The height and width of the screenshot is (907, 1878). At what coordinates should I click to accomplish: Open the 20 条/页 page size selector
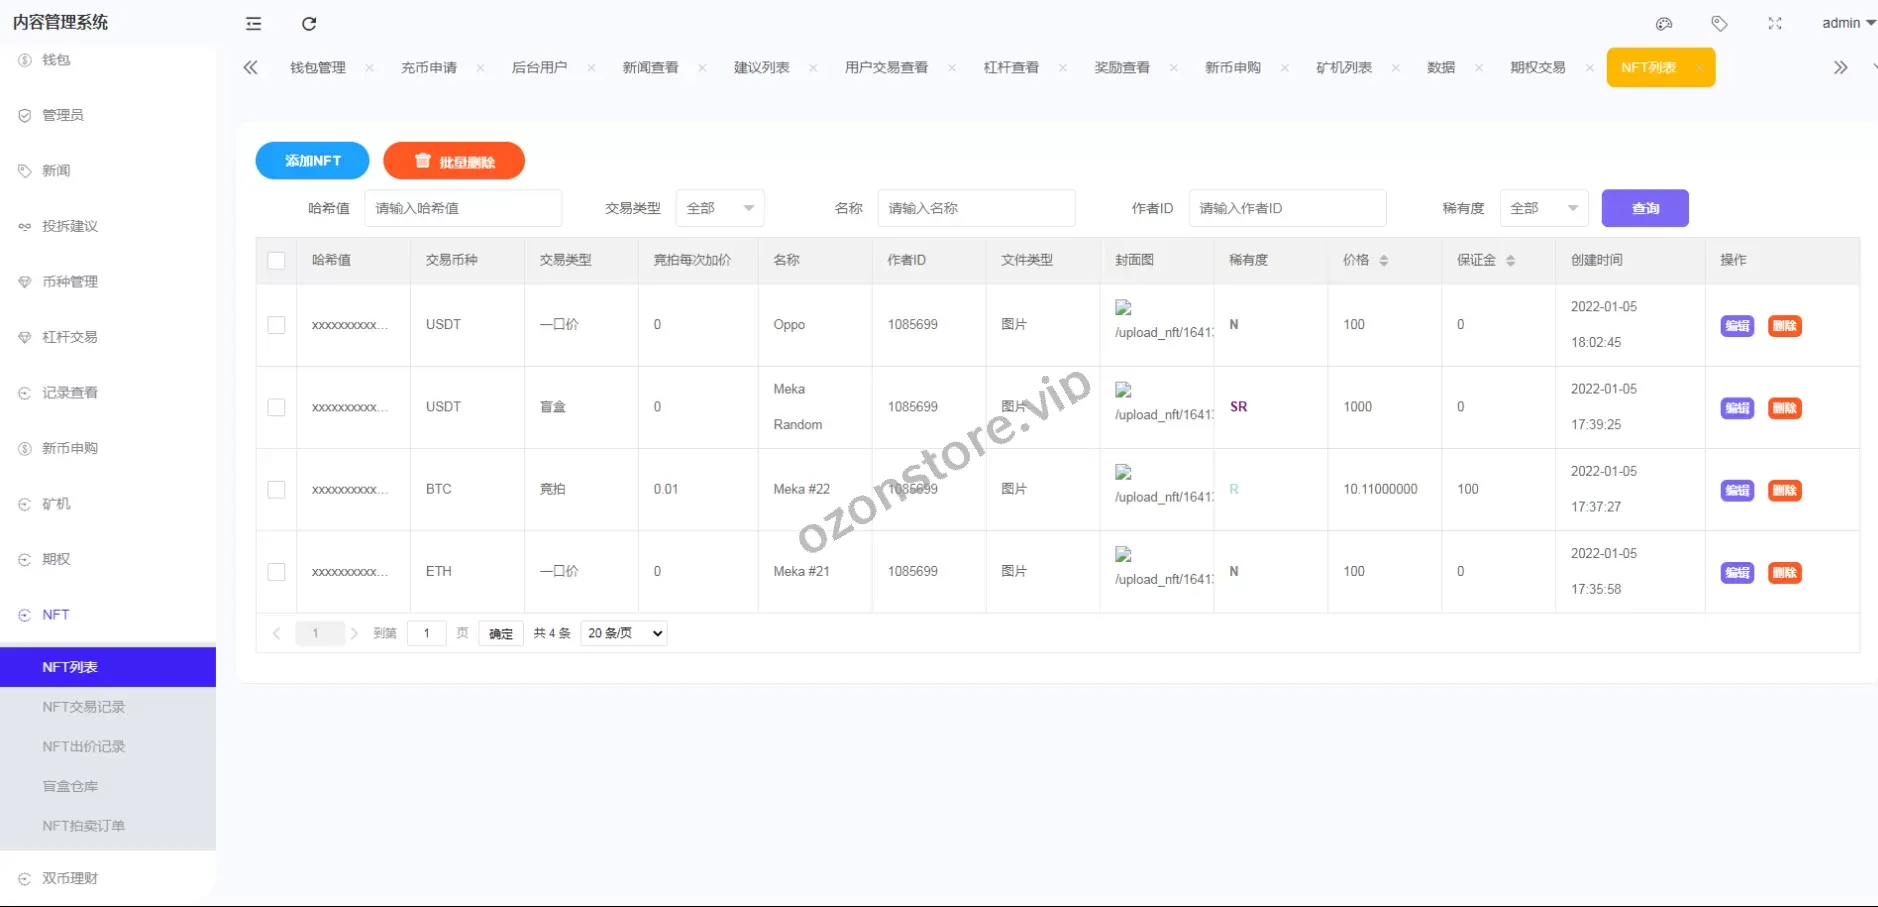click(624, 633)
